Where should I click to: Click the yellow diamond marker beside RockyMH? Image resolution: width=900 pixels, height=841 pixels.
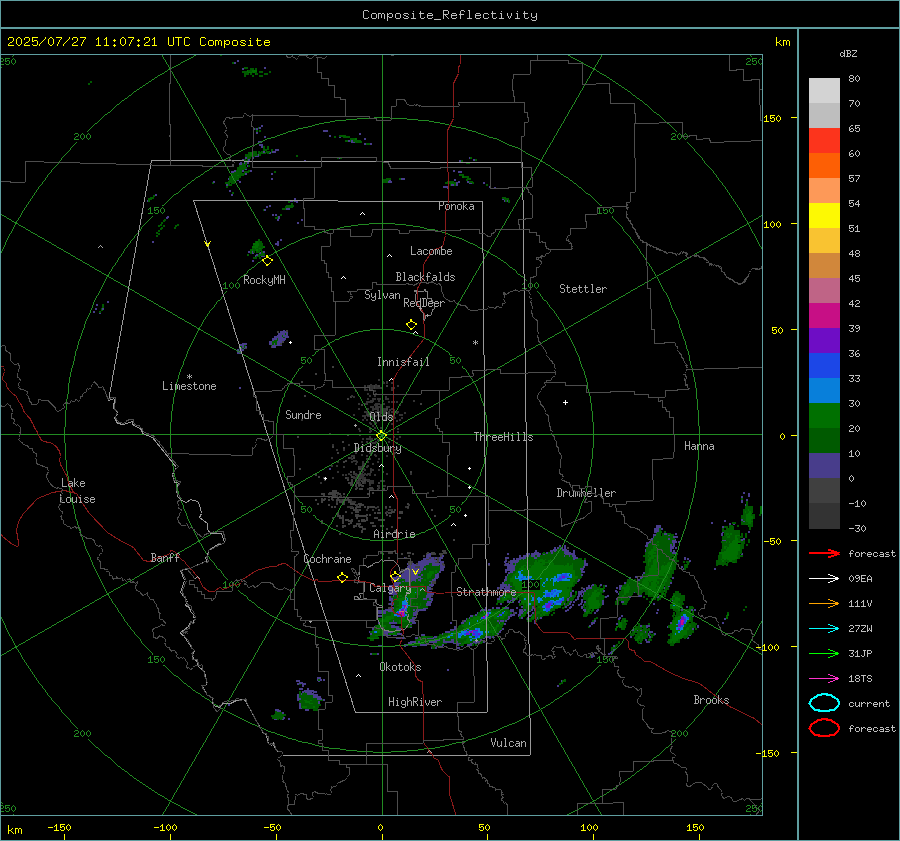(267, 261)
